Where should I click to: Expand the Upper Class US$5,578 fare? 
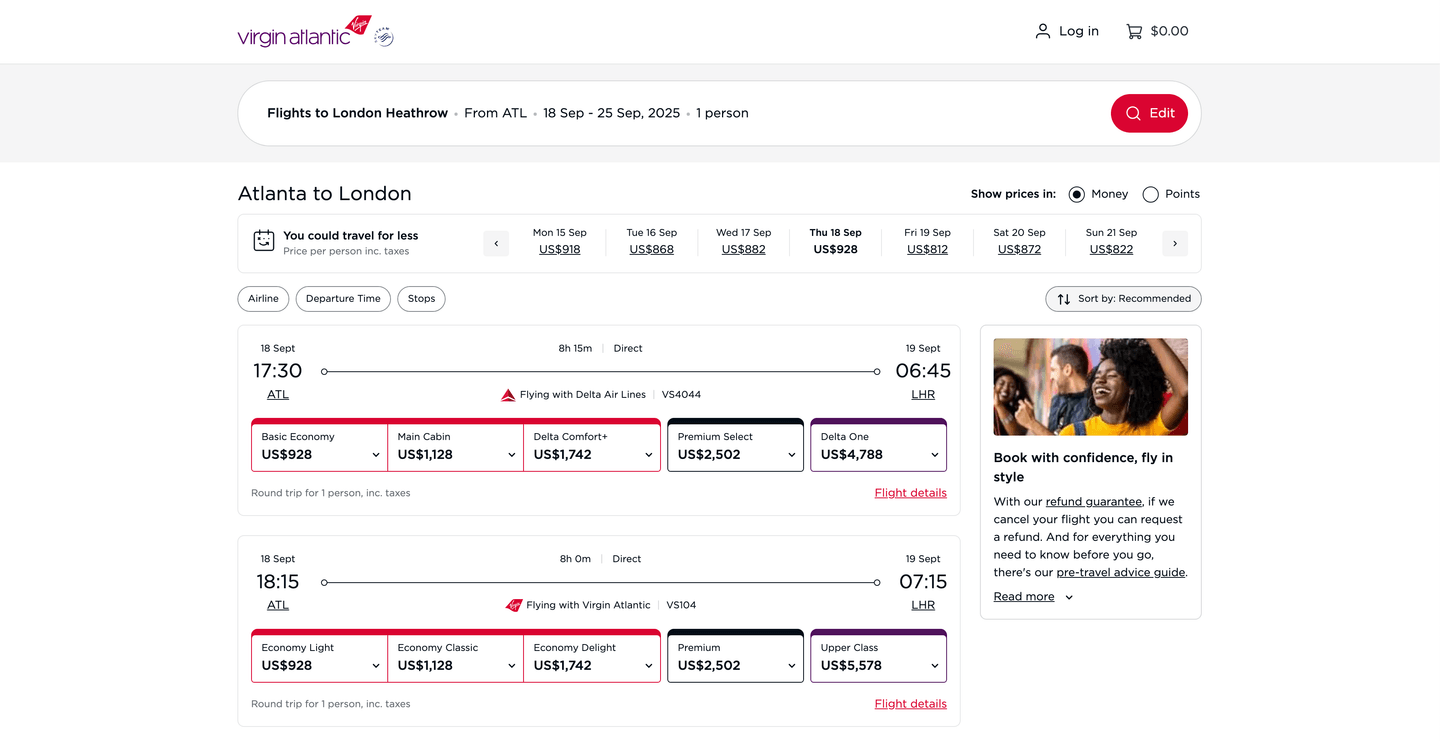point(878,657)
